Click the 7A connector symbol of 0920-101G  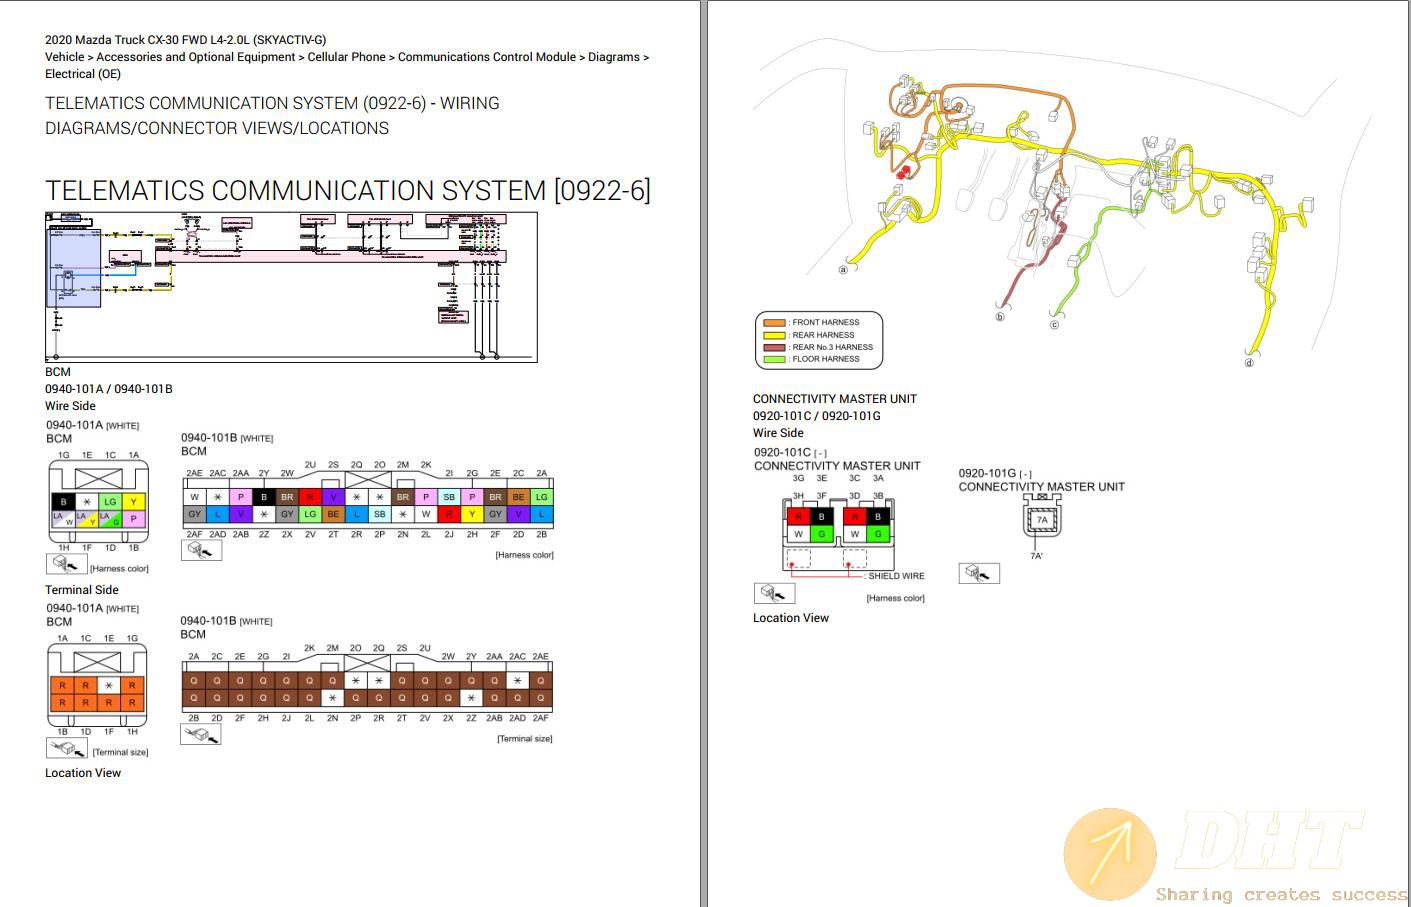click(x=1042, y=518)
